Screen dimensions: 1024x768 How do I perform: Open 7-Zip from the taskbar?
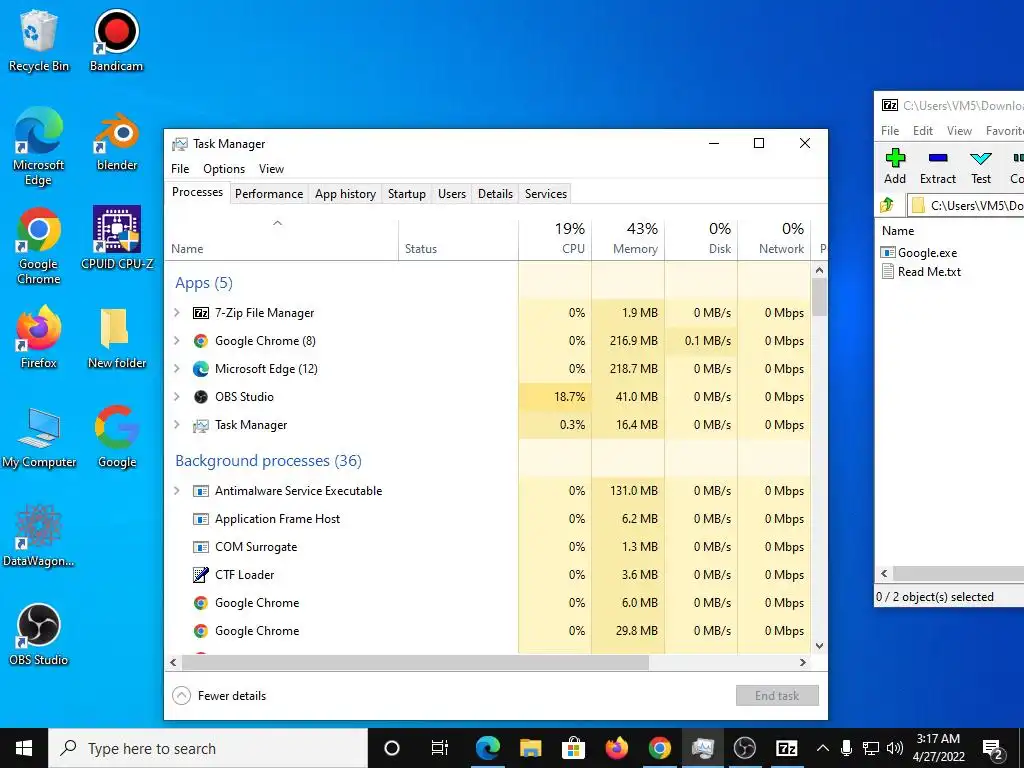(787, 748)
